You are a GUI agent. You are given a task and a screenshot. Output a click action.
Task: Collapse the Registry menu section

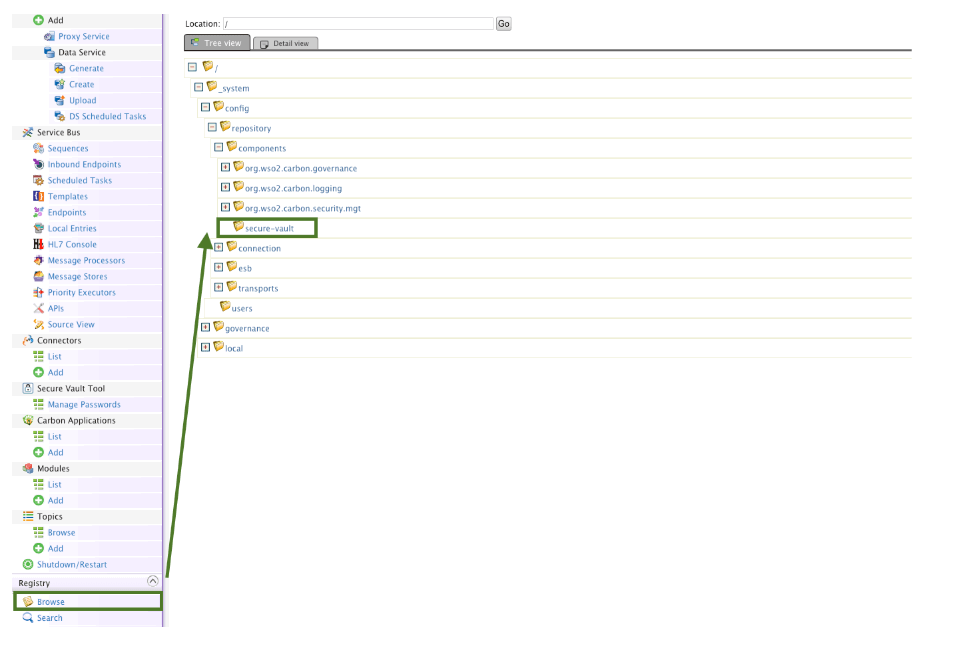[x=152, y=581]
